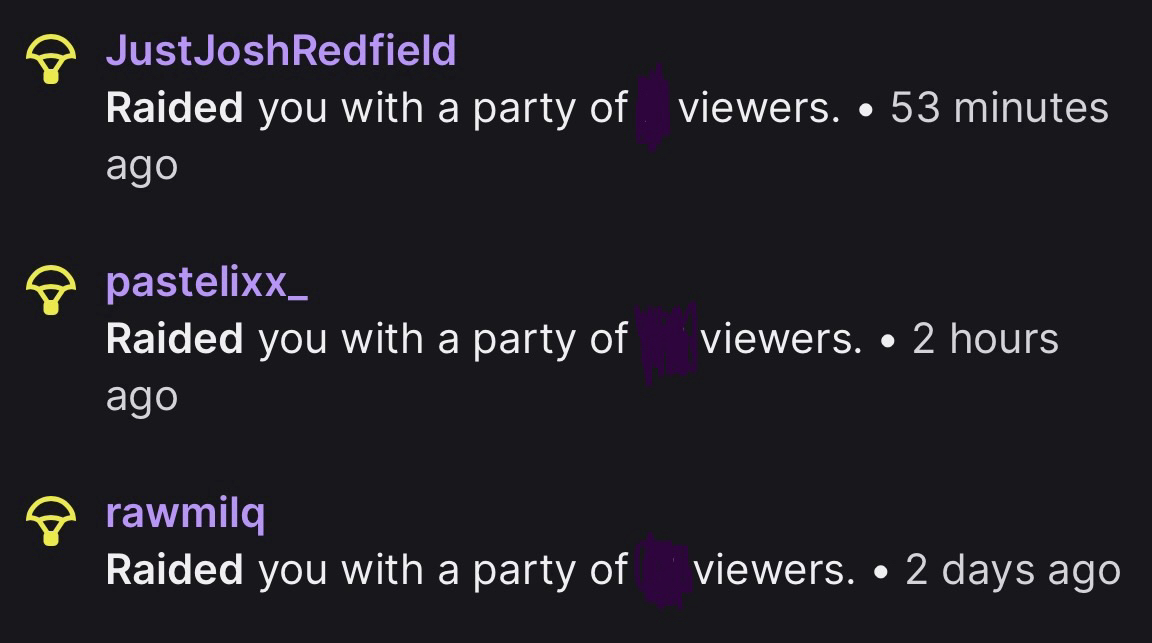The height and width of the screenshot is (643, 1152).
Task: Click the "2 days ago" timestamp
Action: [x=1012, y=570]
